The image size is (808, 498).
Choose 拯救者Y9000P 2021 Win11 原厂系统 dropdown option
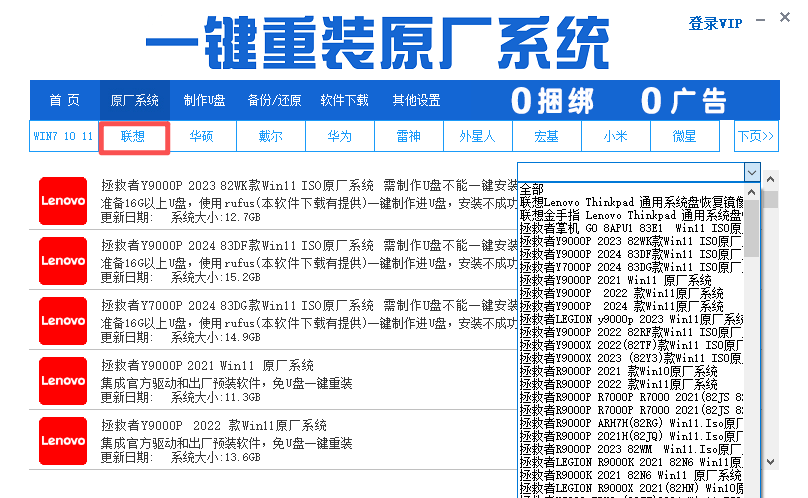pyautogui.click(x=631, y=280)
